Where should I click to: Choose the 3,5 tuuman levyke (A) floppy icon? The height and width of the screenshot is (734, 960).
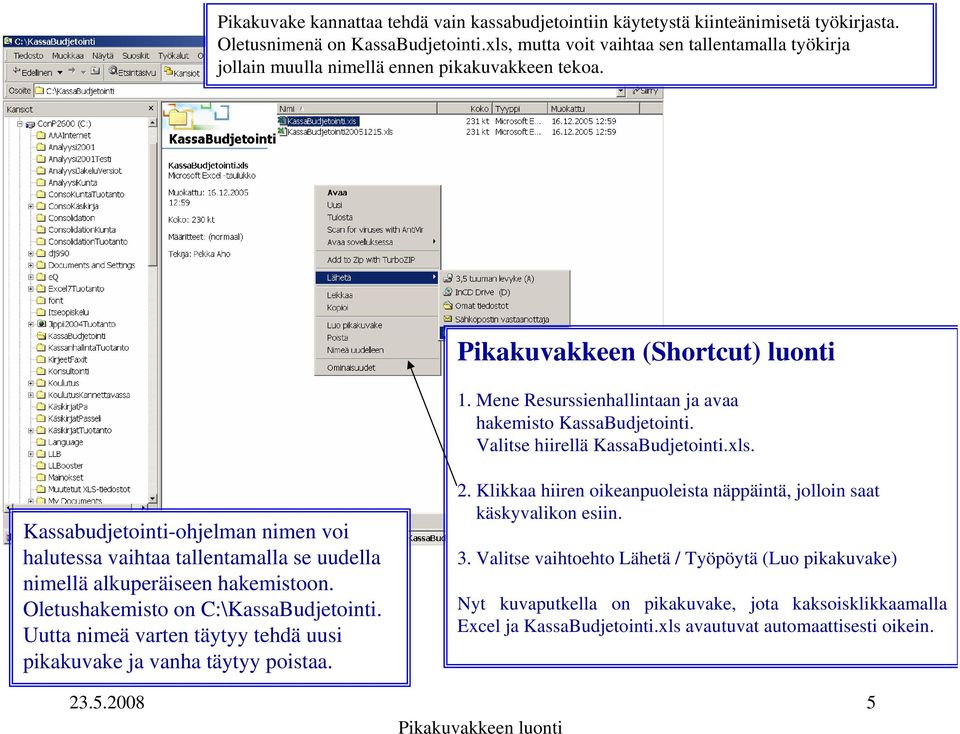(x=448, y=279)
